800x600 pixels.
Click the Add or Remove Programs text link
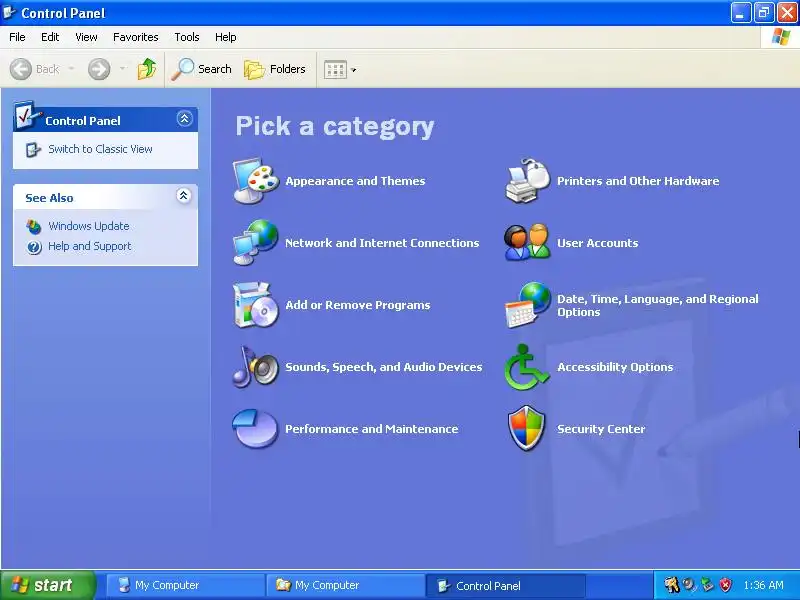click(x=358, y=305)
